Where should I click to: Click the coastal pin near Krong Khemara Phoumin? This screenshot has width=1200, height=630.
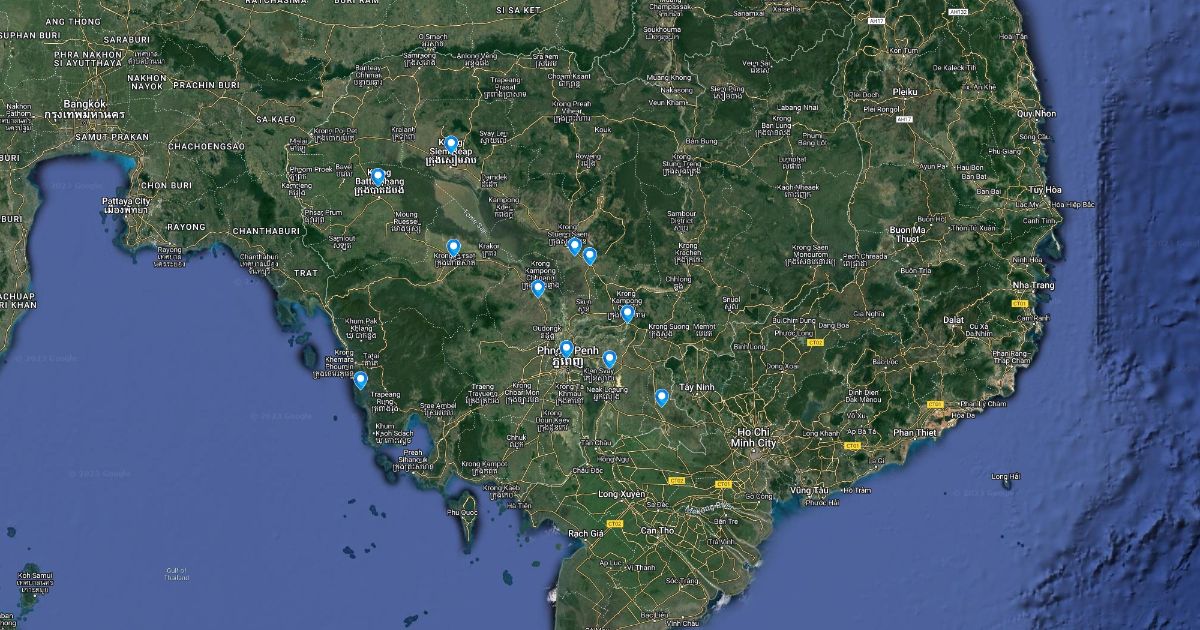point(360,380)
